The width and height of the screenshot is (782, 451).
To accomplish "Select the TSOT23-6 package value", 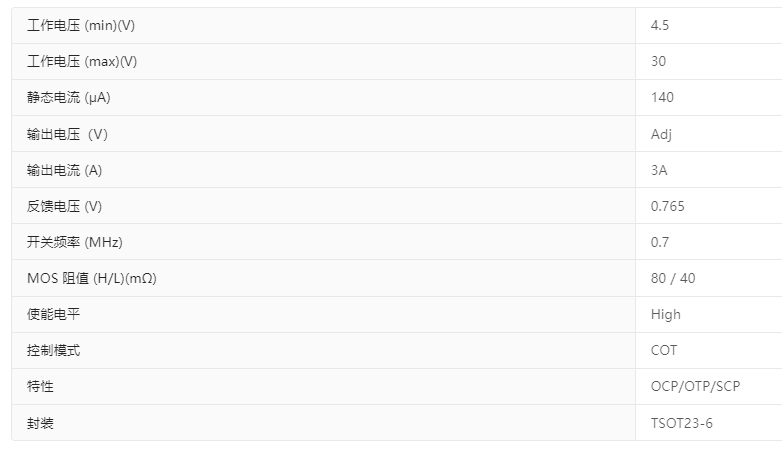I will click(x=682, y=423).
